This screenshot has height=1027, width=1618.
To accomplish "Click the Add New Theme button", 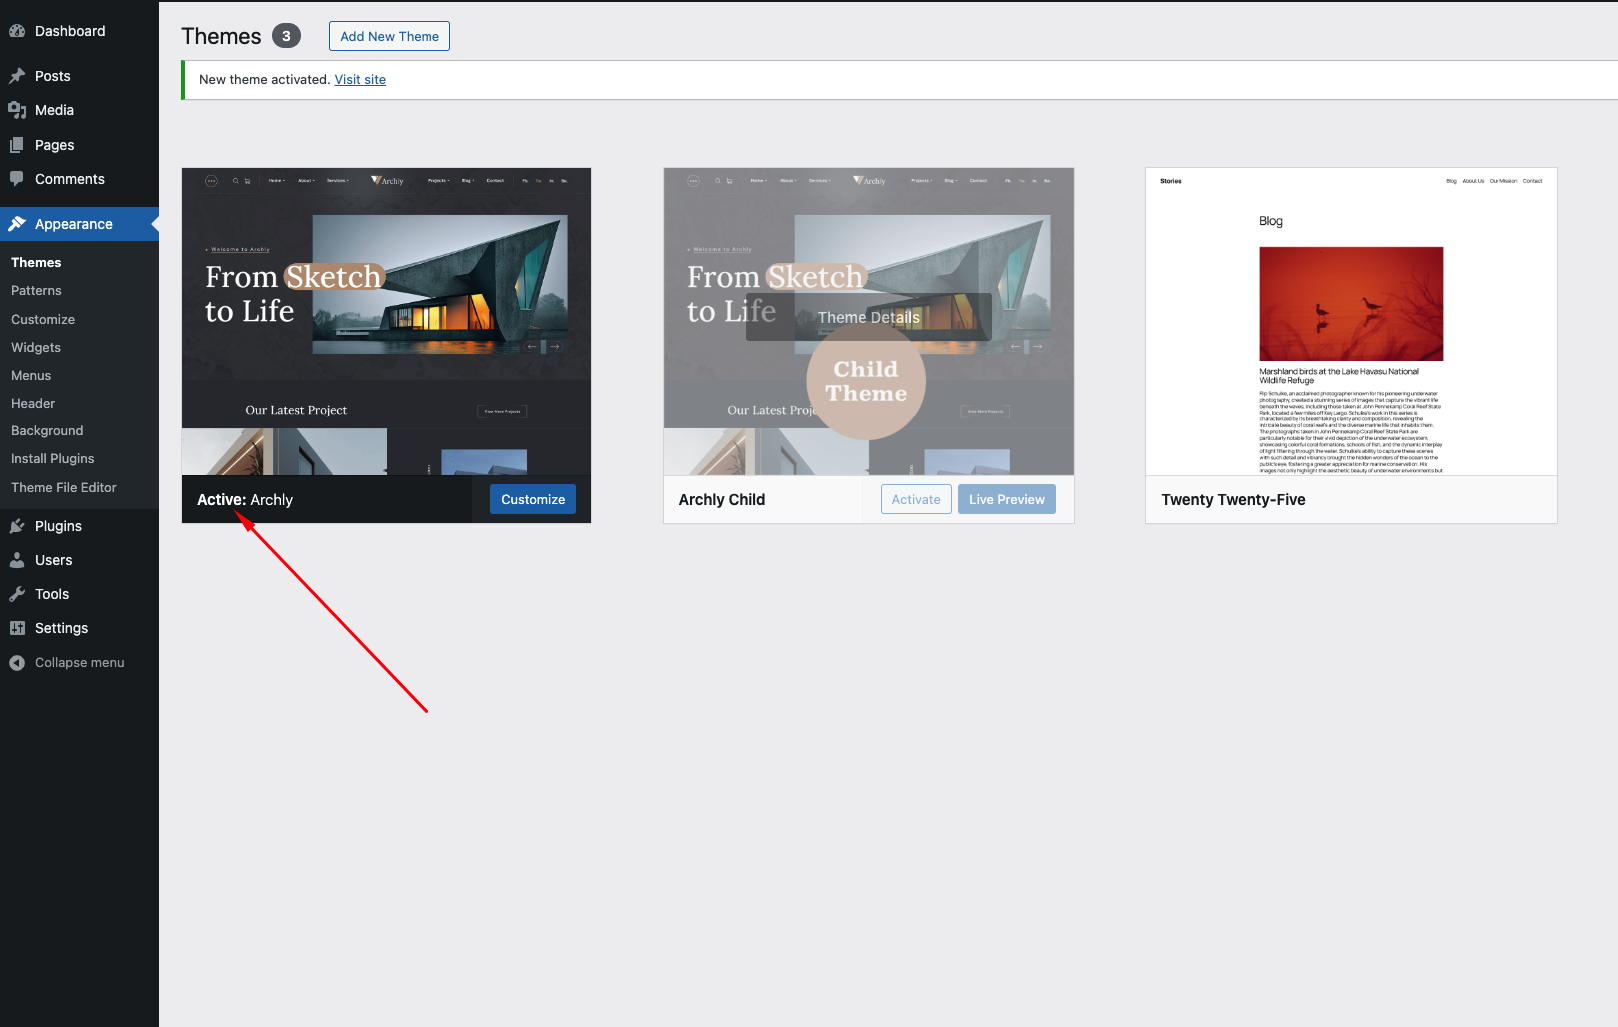I will pyautogui.click(x=389, y=36).
